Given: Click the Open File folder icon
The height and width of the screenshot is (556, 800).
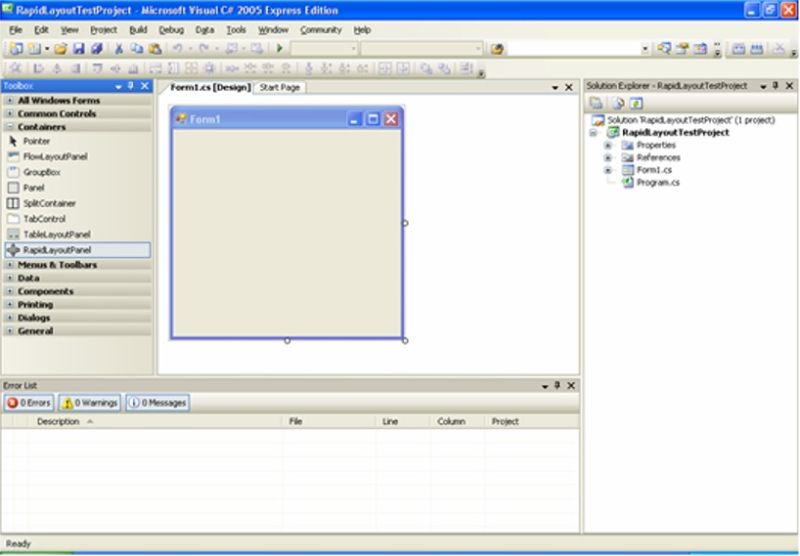Looking at the screenshot, I should click(61, 48).
